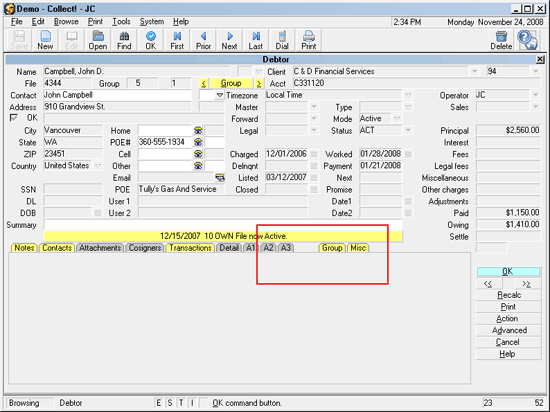Image resolution: width=550 pixels, height=412 pixels.
Task: Click the yellow Group button
Action: click(231, 83)
